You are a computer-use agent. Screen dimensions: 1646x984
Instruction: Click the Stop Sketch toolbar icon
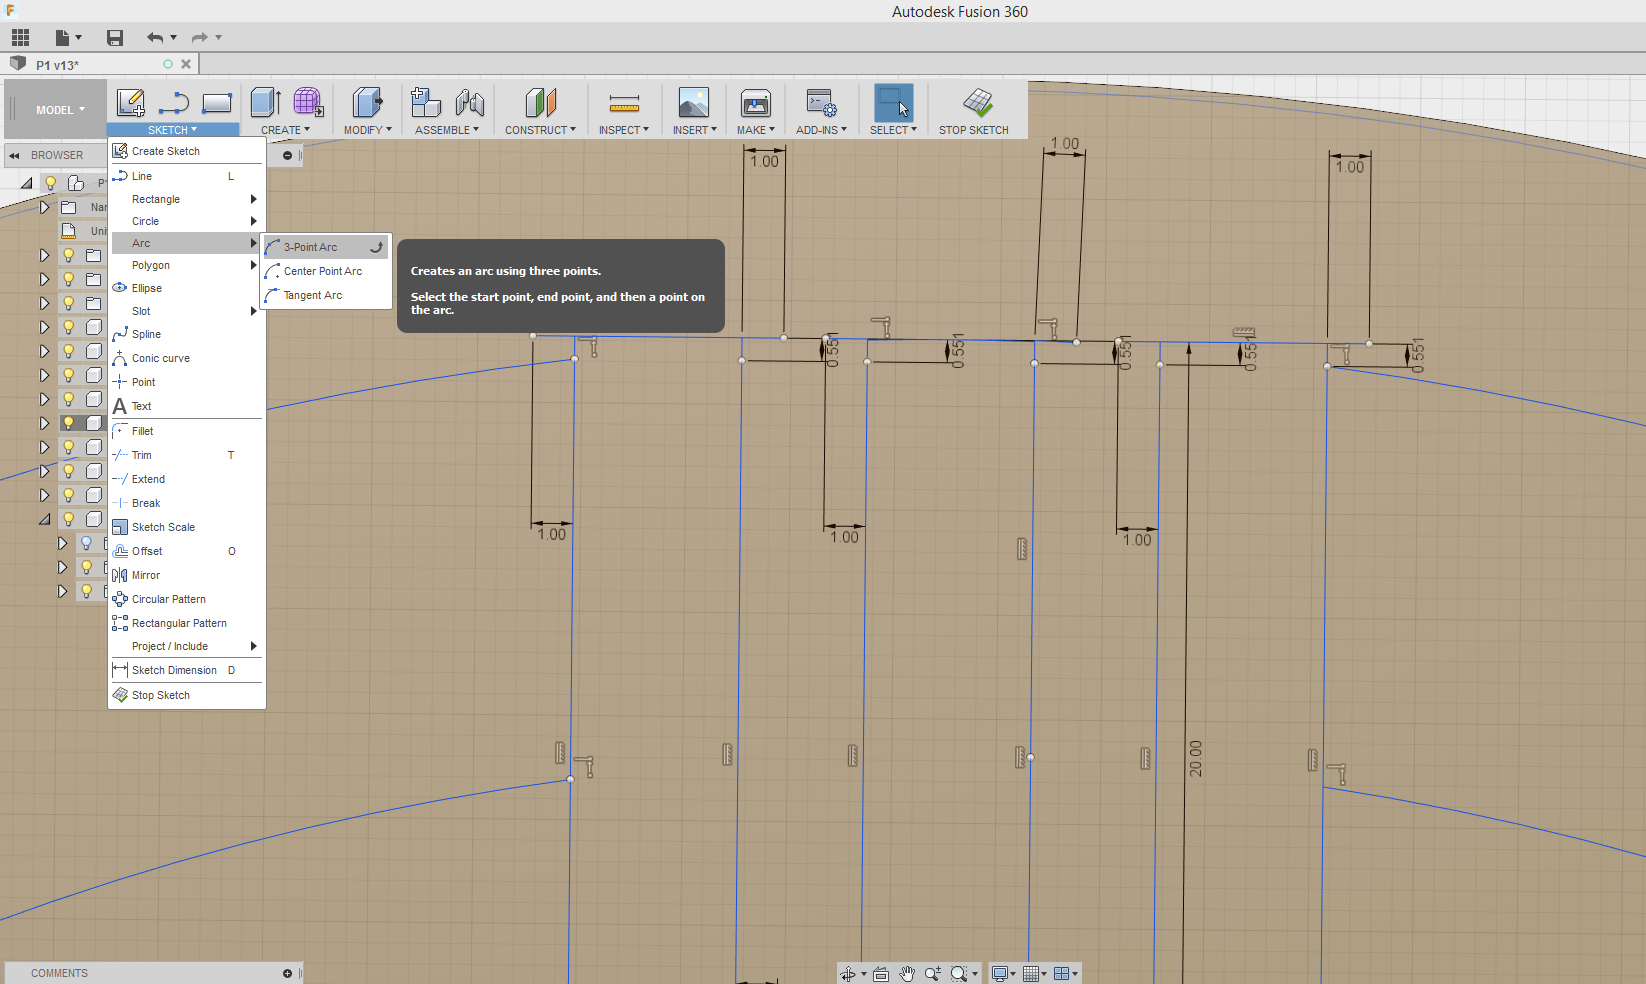point(977,102)
